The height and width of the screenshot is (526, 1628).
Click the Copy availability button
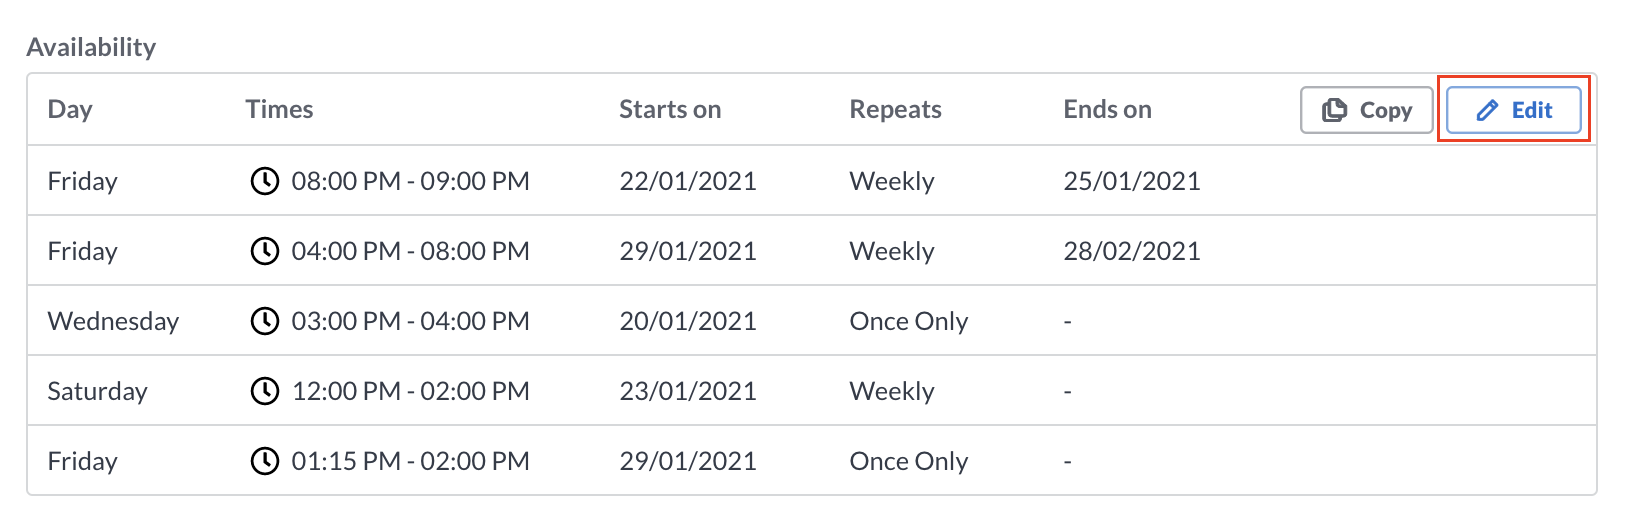[1366, 110]
